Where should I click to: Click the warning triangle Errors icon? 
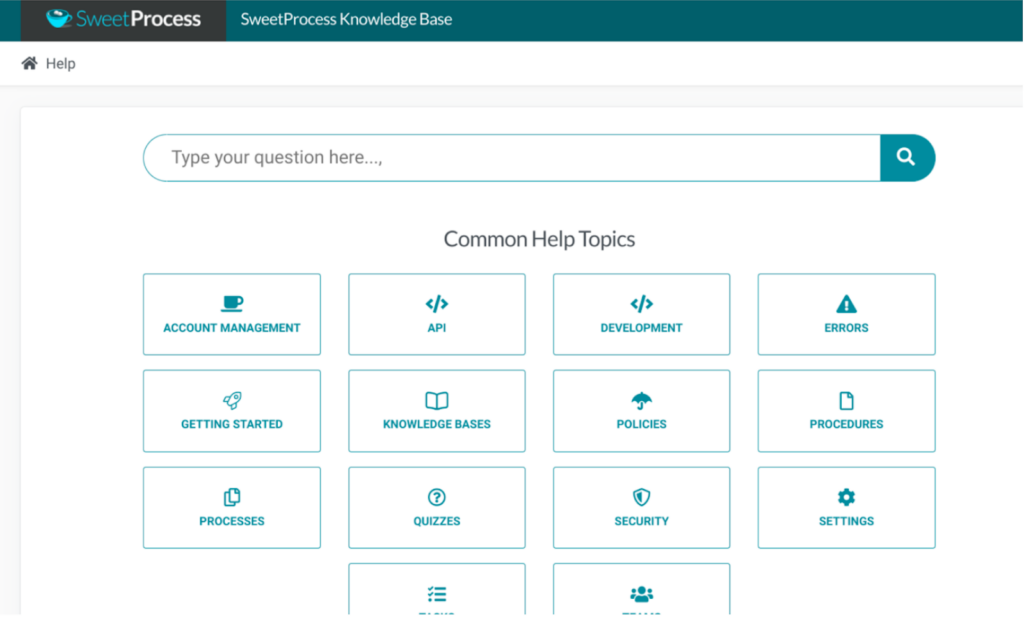coord(846,304)
